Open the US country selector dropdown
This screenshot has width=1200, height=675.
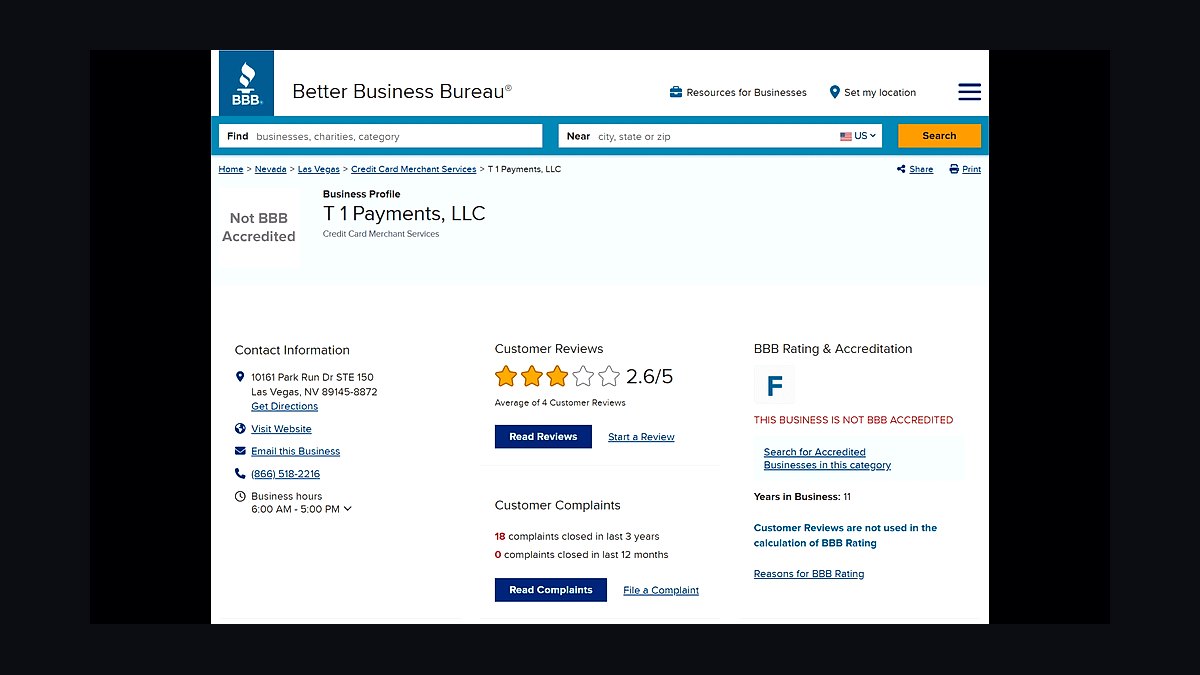coord(858,136)
